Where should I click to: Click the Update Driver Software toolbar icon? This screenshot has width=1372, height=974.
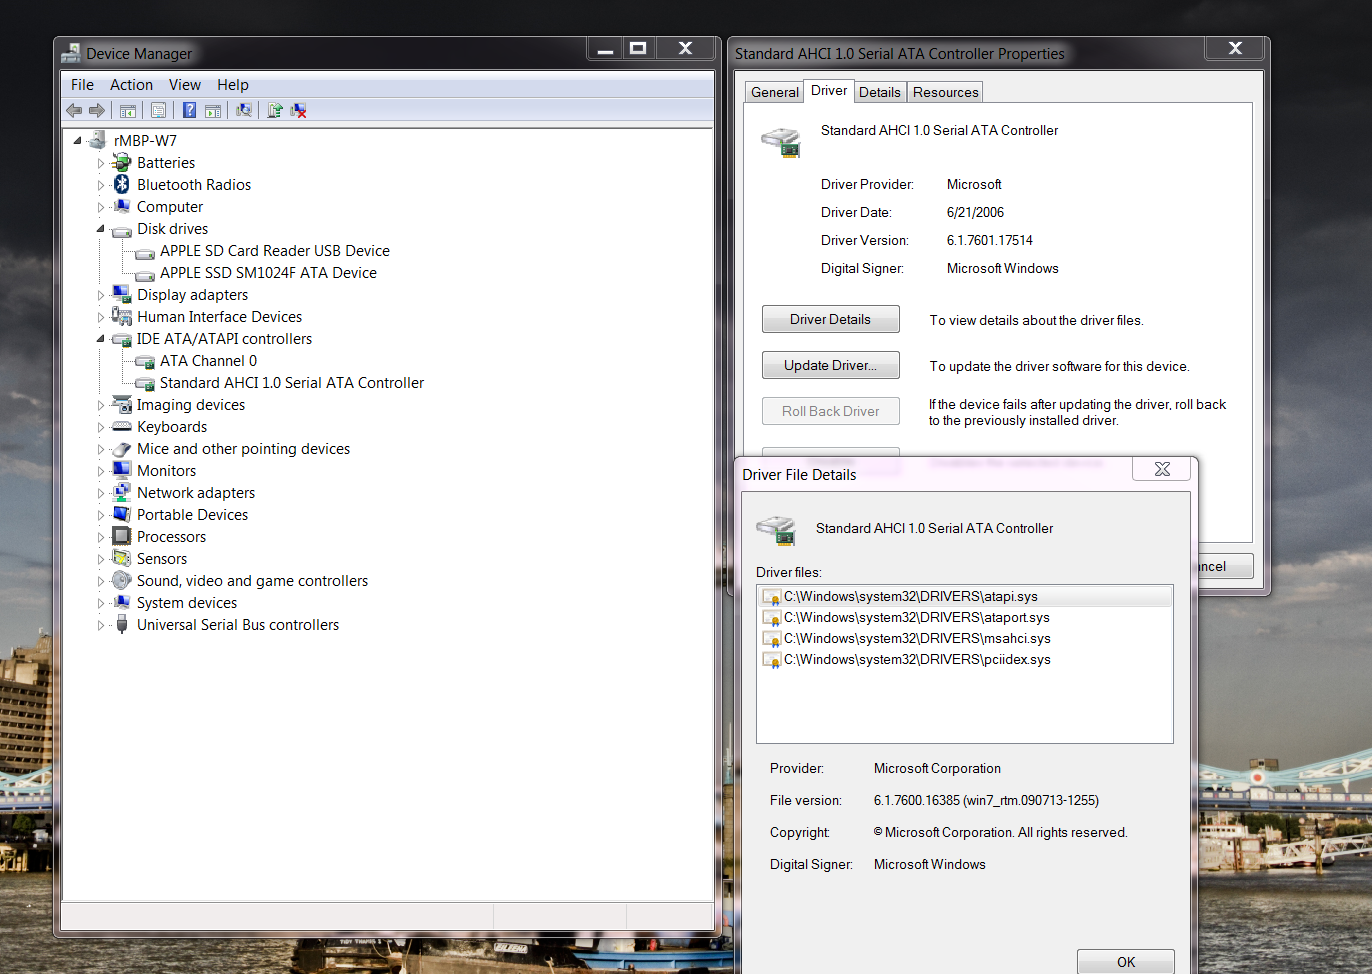pos(275,110)
